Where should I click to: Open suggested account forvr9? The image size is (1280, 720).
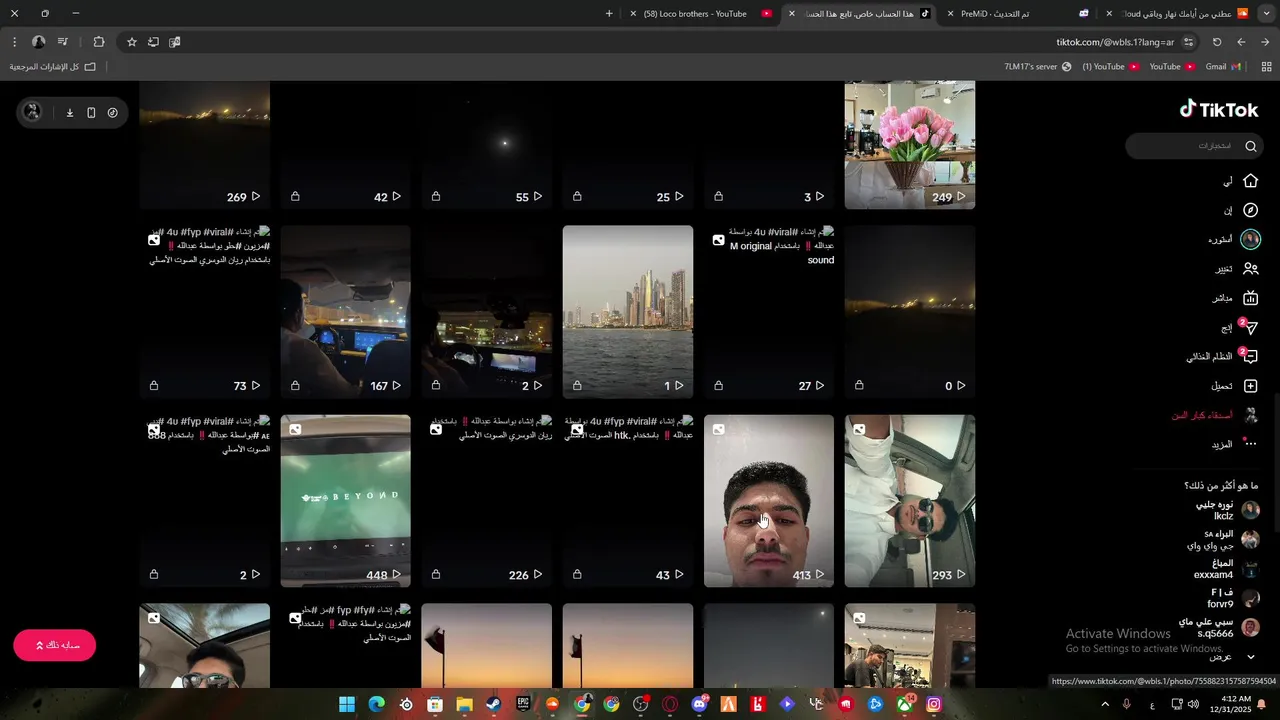[1233, 598]
